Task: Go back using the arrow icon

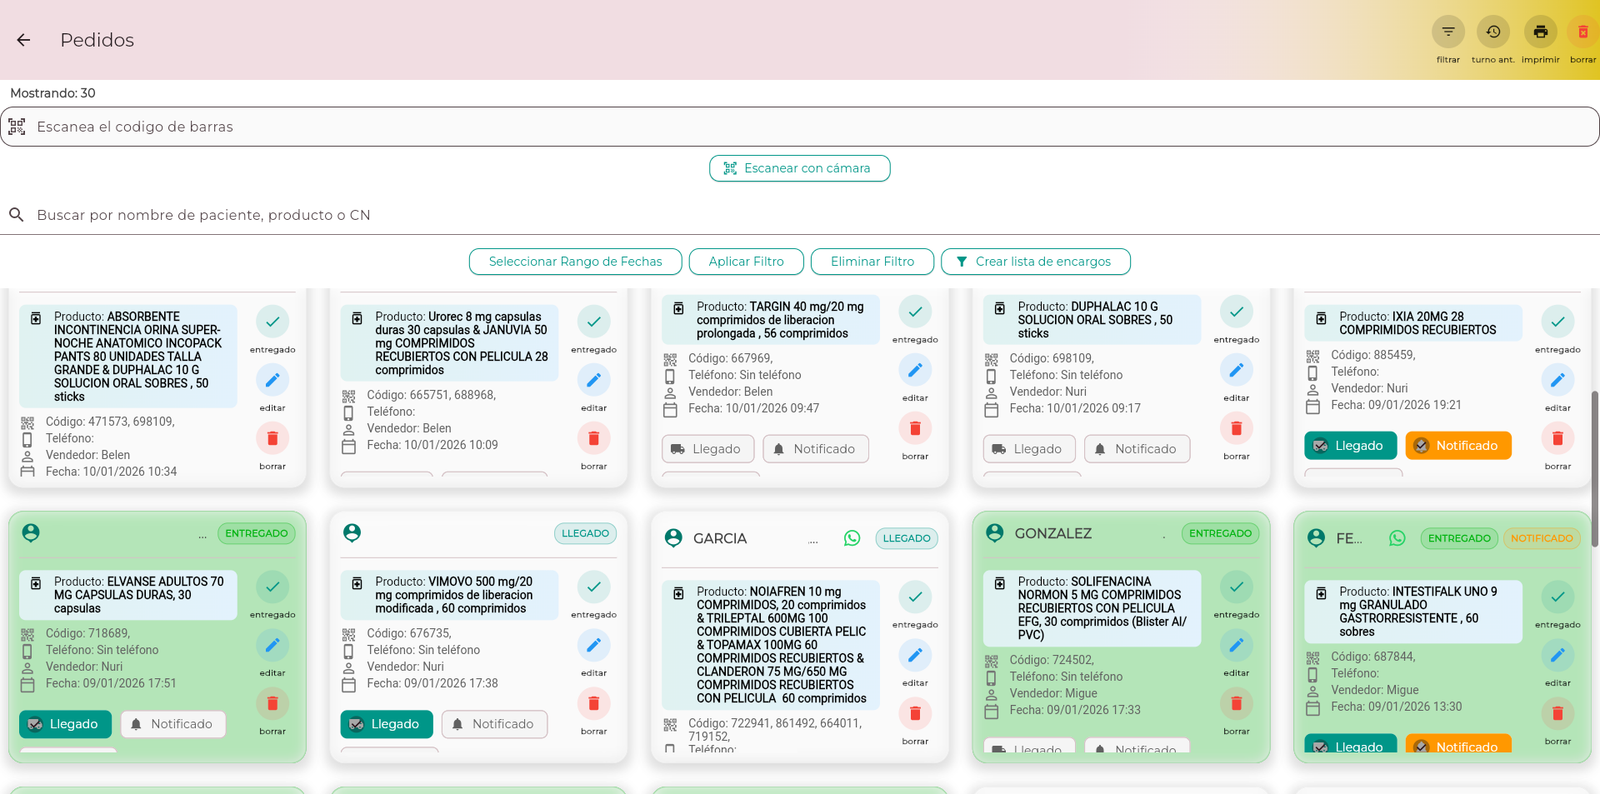Action: tap(24, 40)
